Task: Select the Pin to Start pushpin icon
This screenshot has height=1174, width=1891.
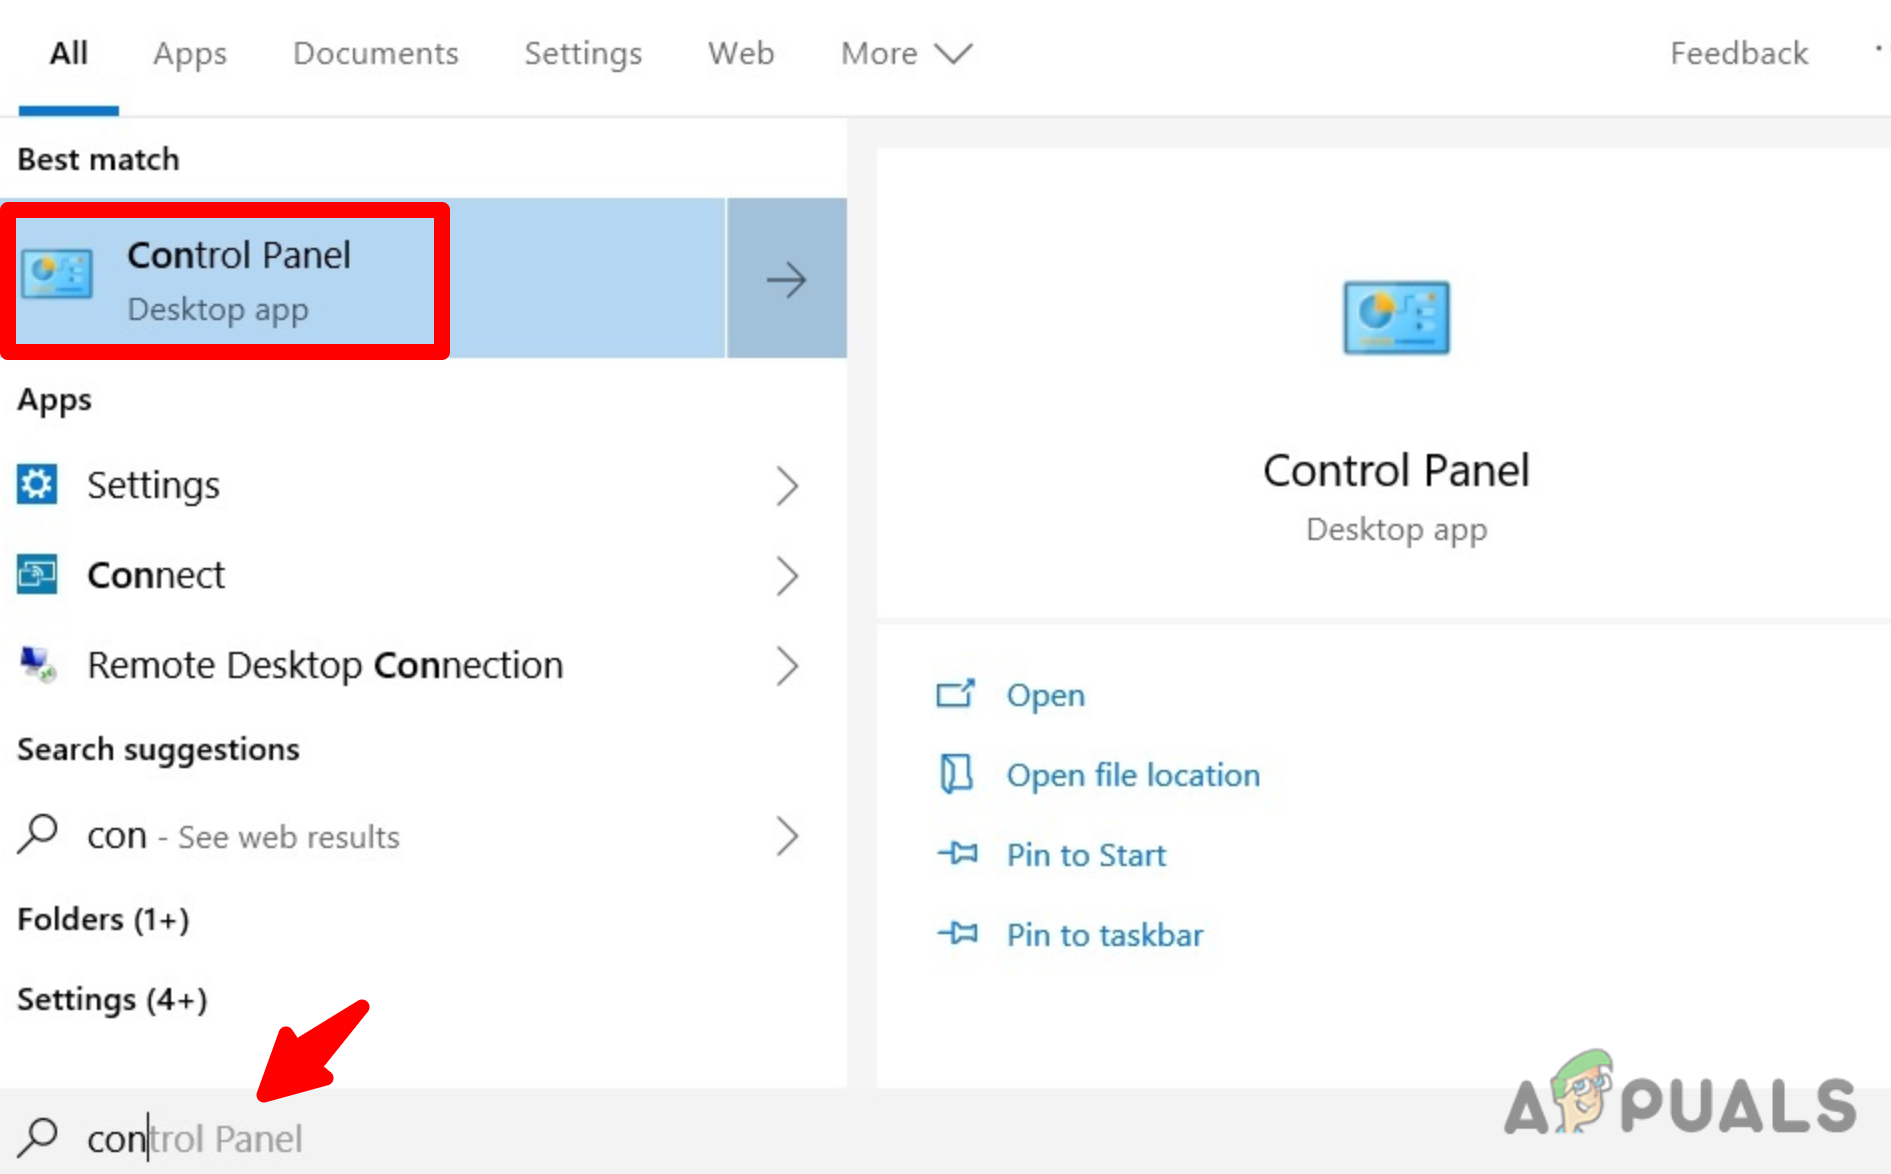Action: tap(956, 854)
